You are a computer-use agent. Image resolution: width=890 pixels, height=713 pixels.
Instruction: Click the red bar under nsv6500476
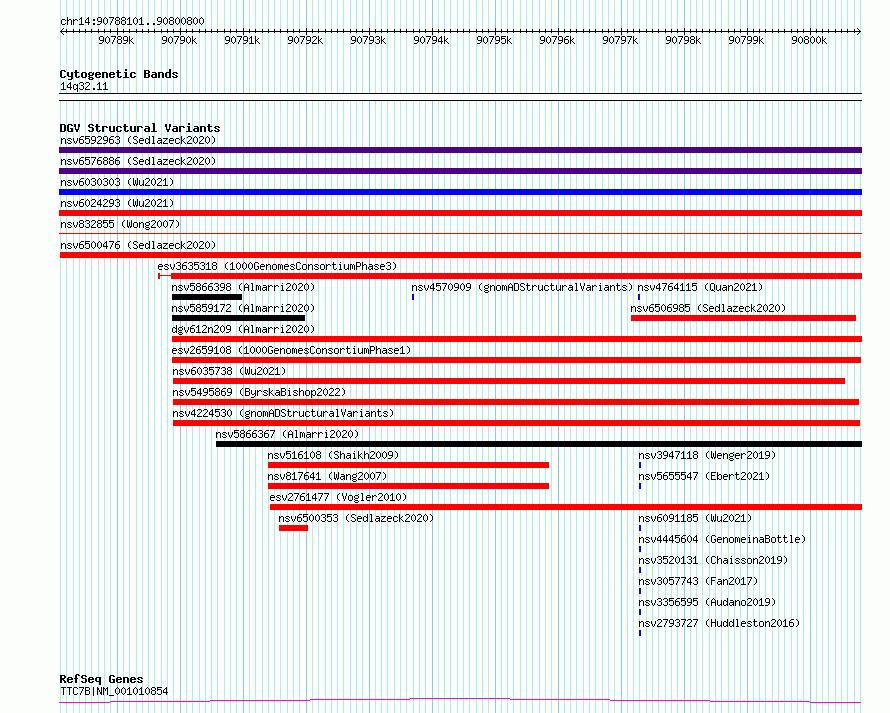pyautogui.click(x=460, y=255)
